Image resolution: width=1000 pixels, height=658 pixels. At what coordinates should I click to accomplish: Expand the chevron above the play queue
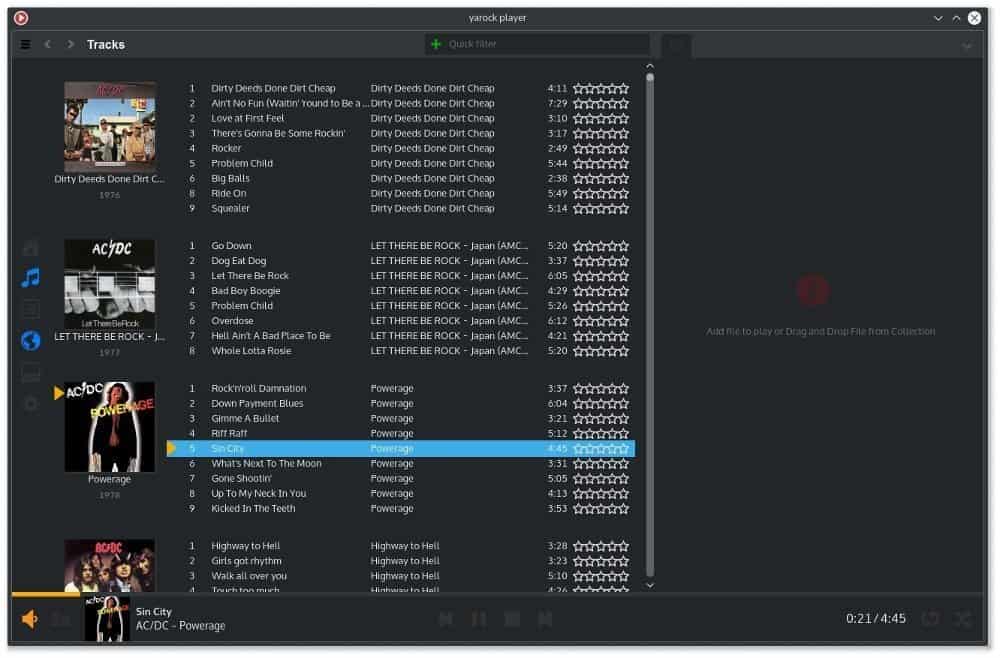coord(967,46)
